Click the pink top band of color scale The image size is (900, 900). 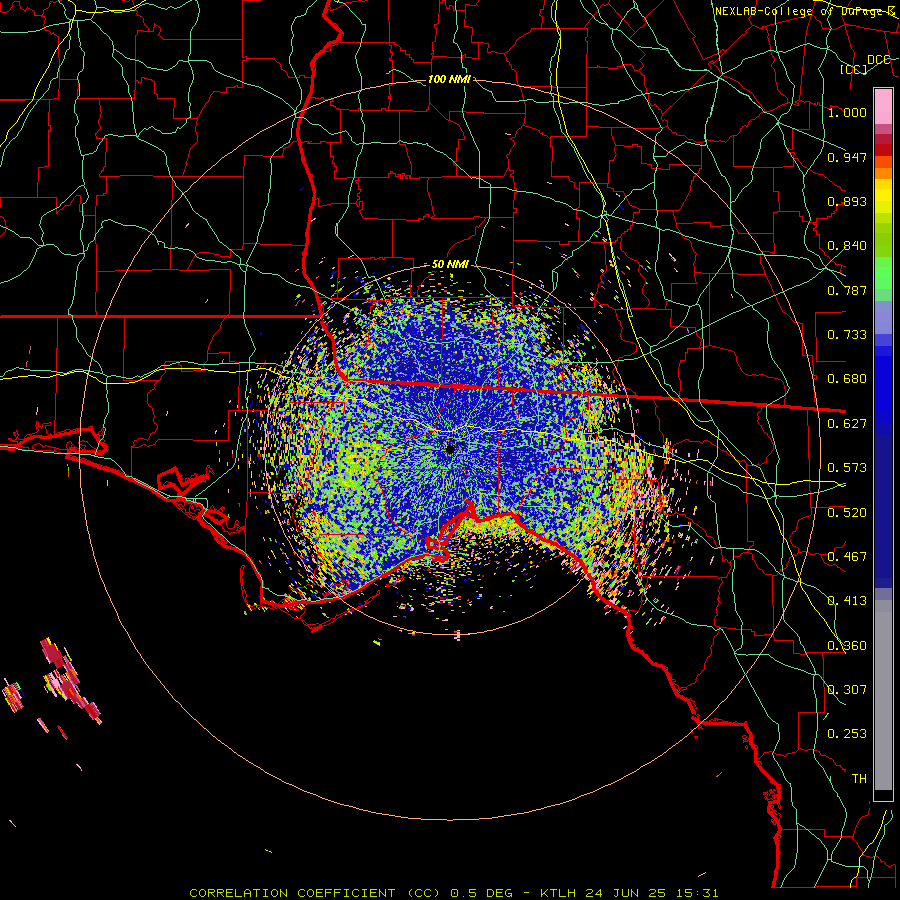point(883,106)
